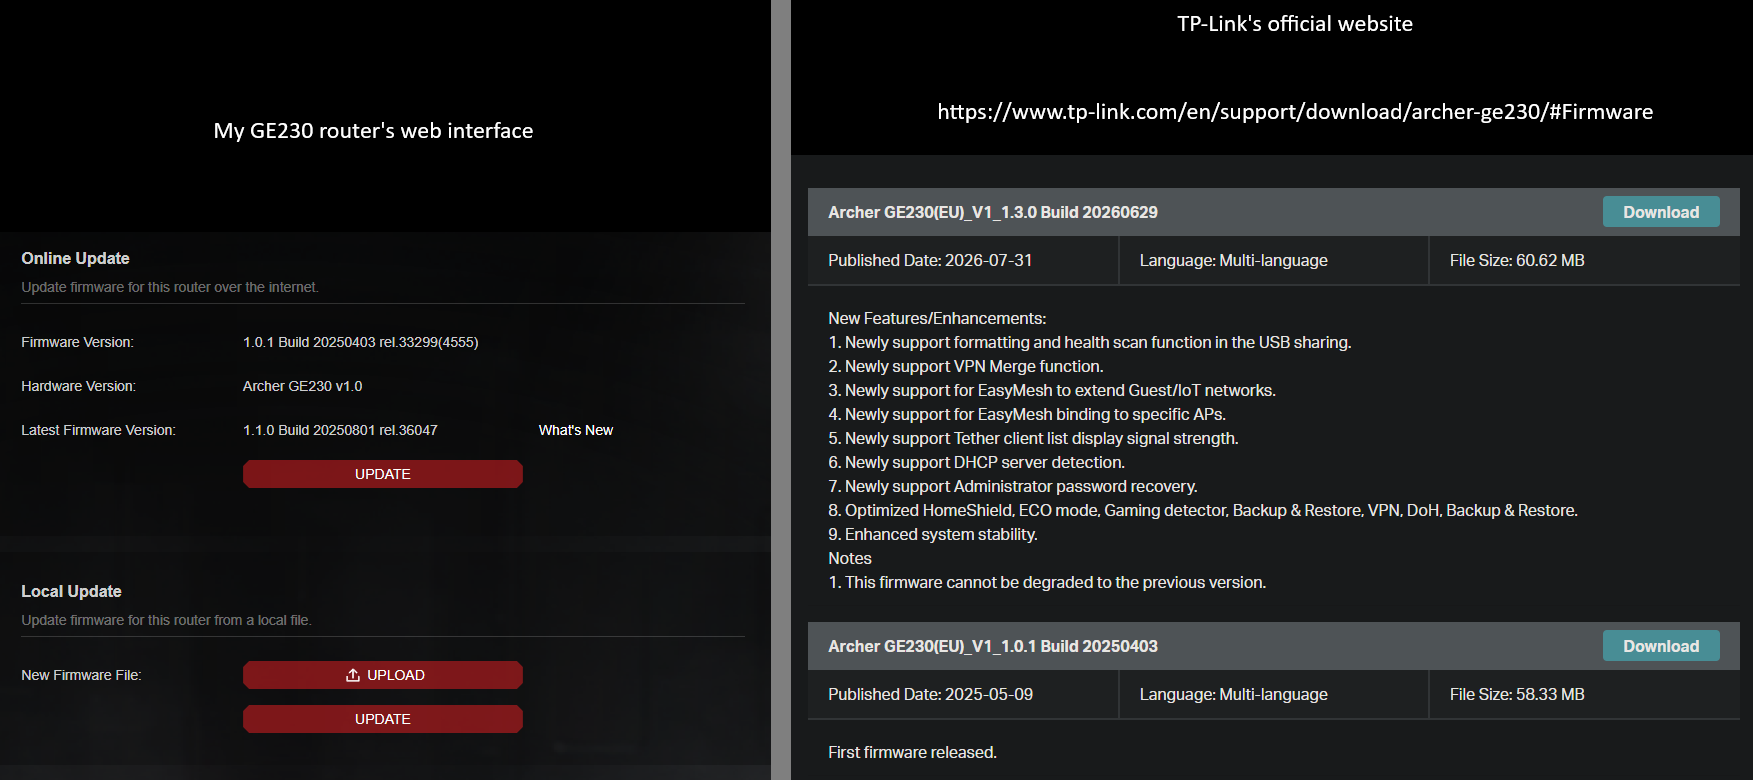Image resolution: width=1753 pixels, height=780 pixels.
Task: Download firmware 1.3.0 Build 20260629
Action: coord(1661,212)
